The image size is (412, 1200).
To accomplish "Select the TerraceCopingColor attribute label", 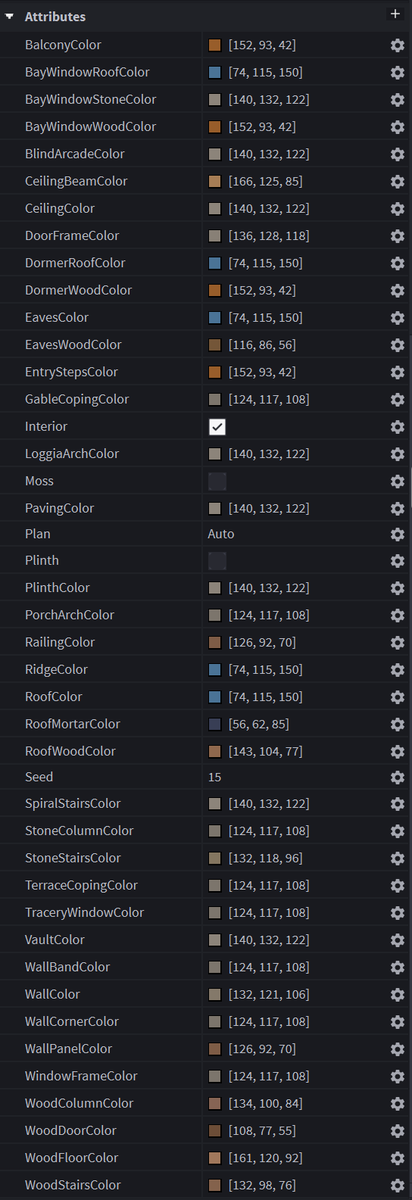I will pos(81,886).
